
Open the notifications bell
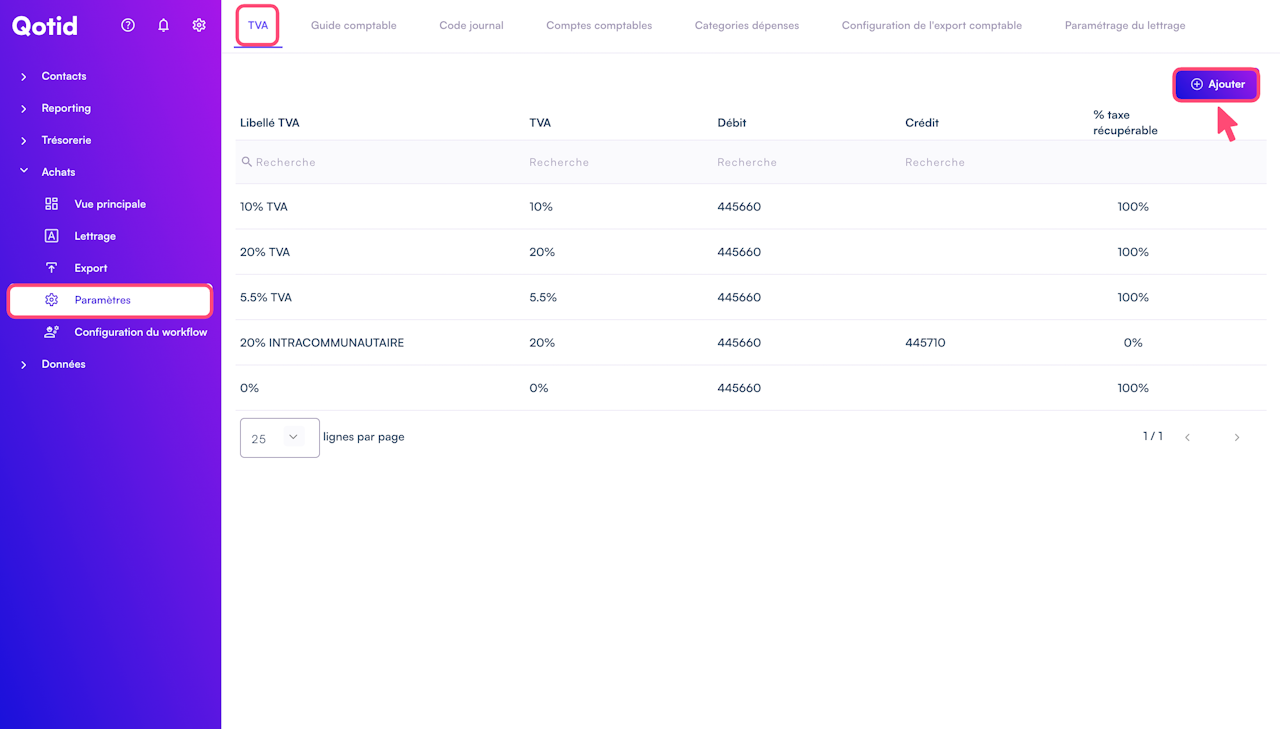(x=164, y=26)
